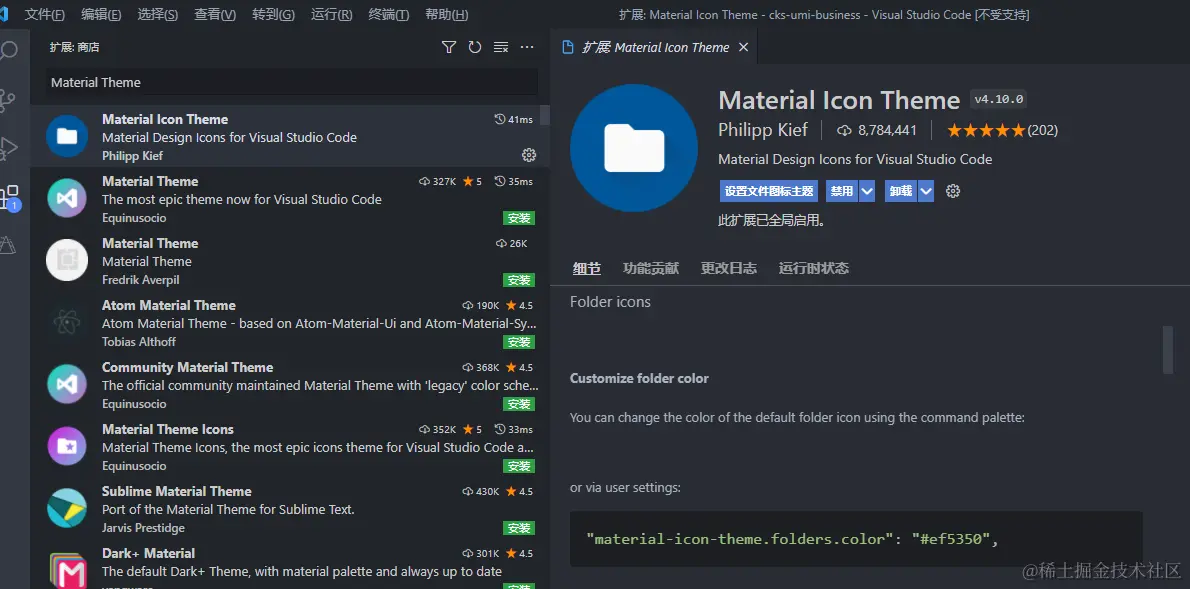
Task: Click the star rating (202)
Action: coord(1002,131)
